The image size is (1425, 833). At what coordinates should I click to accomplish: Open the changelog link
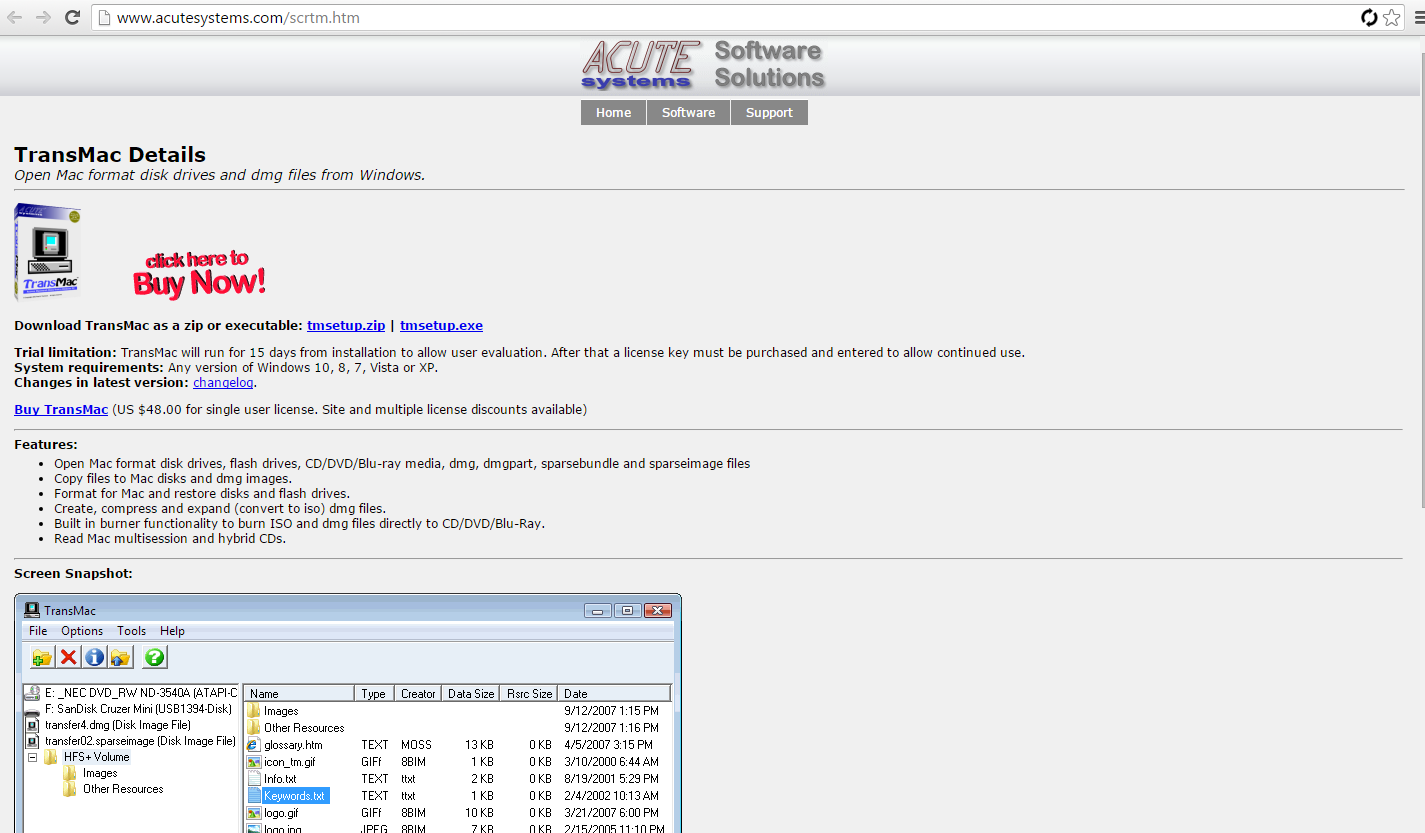224,382
